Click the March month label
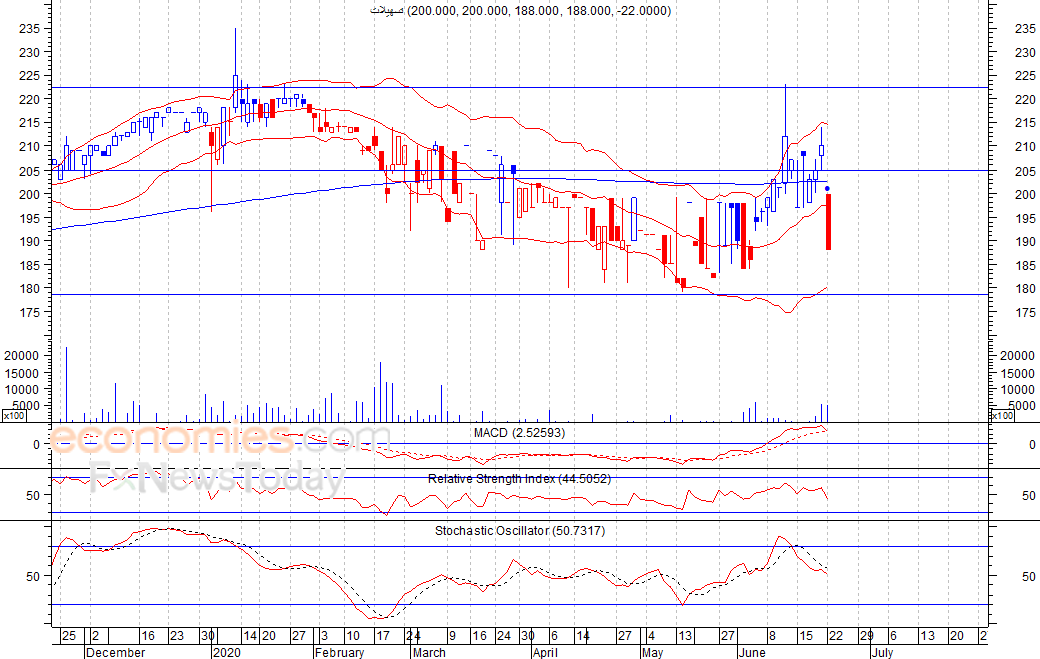Viewport: 1040px width, 659px height. pos(429,652)
